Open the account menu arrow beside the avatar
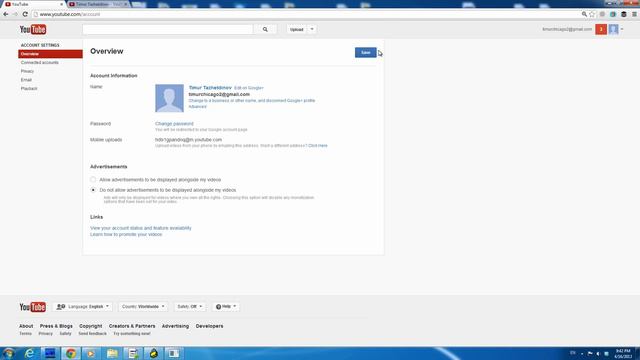The image size is (640, 360). pos(622,29)
